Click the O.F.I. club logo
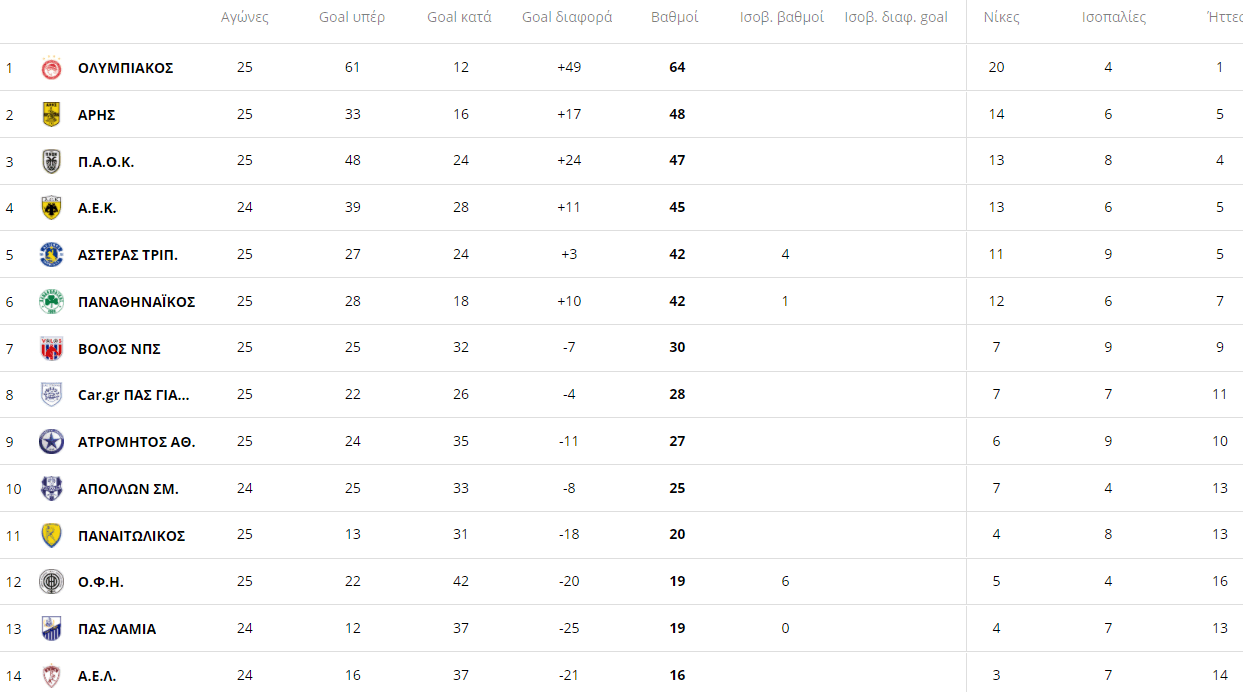1243x692 pixels. (x=51, y=582)
